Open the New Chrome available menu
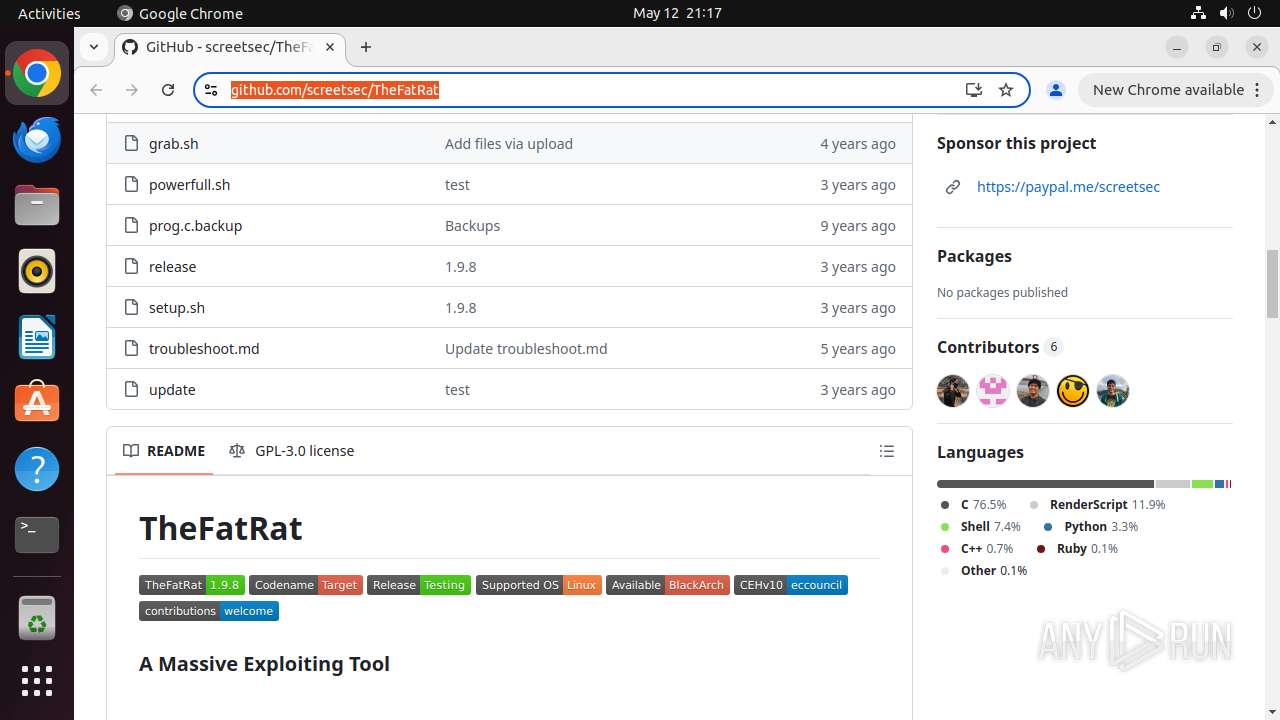The width and height of the screenshot is (1280, 720). (x=1175, y=90)
